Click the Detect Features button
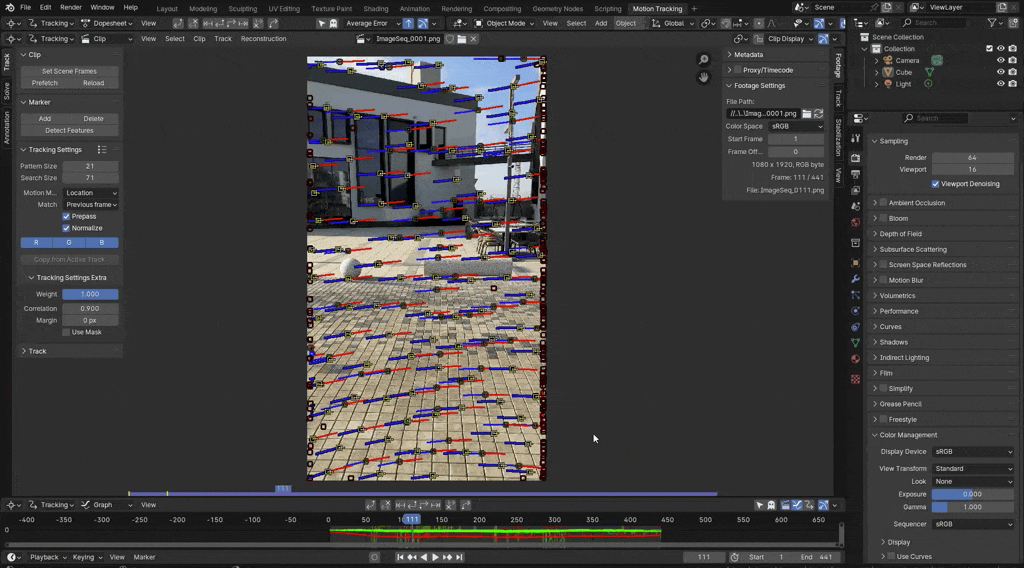Screen dimensions: 1024x568 click(x=69, y=130)
